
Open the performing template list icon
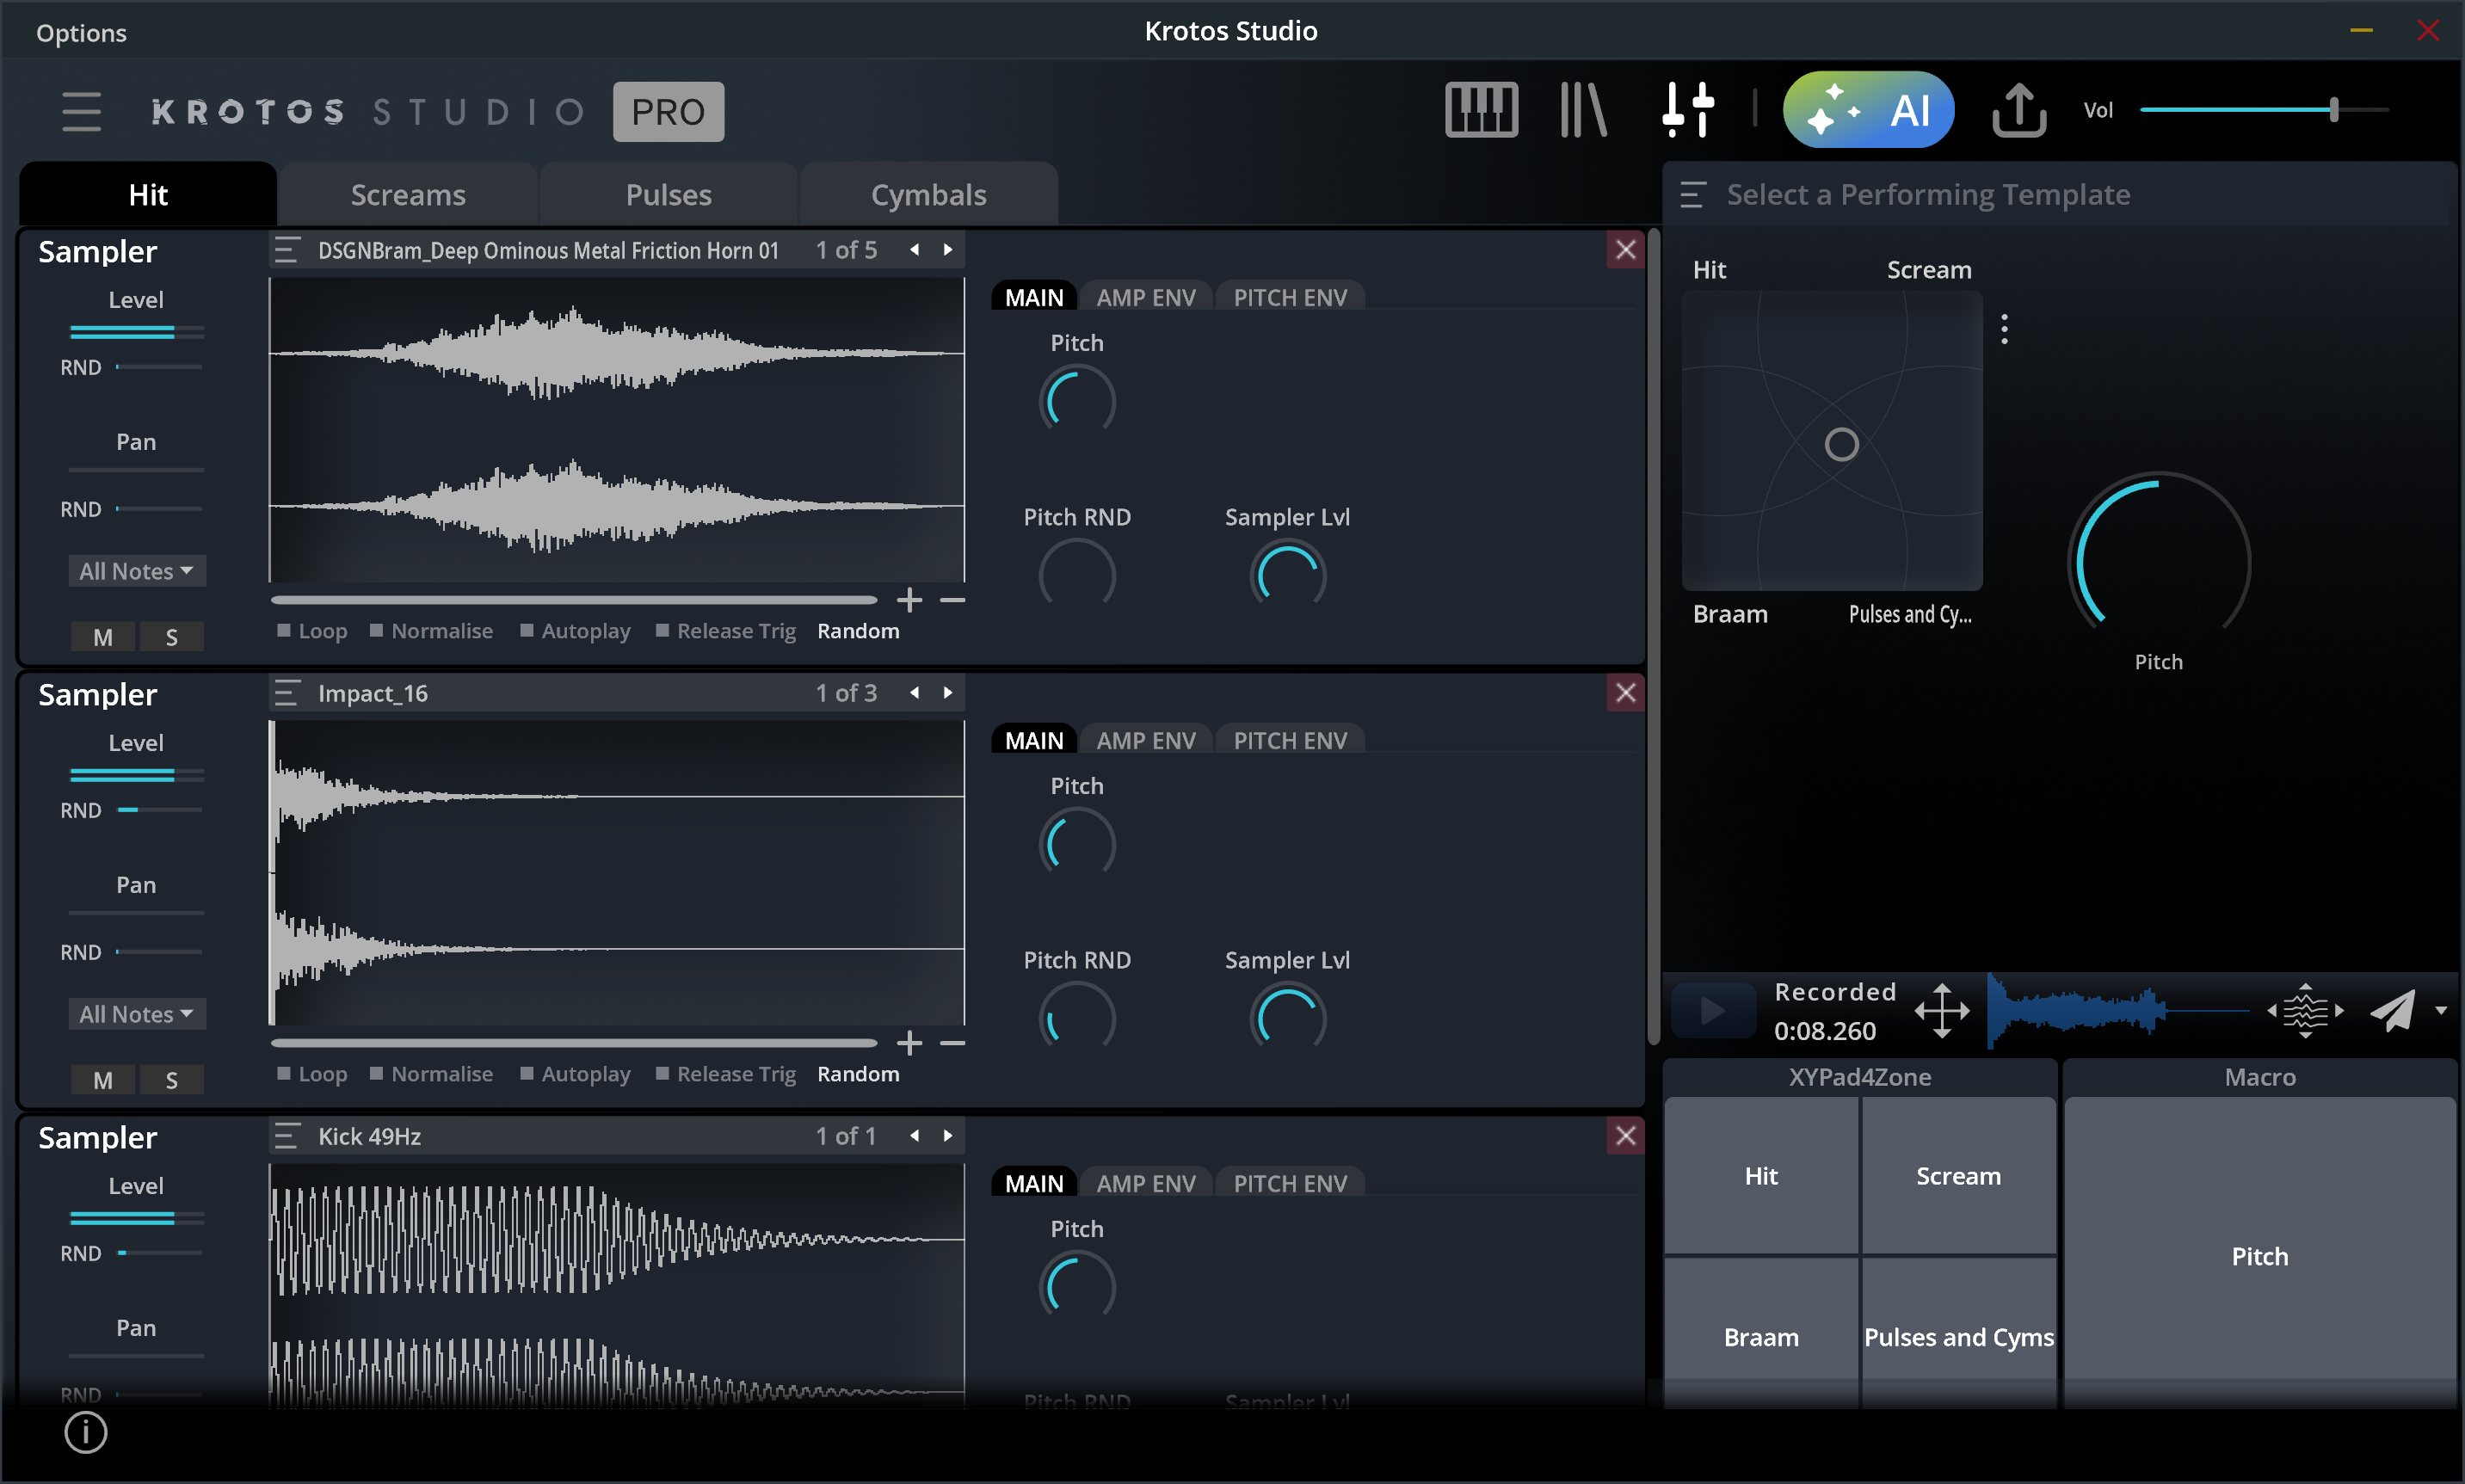point(1692,195)
